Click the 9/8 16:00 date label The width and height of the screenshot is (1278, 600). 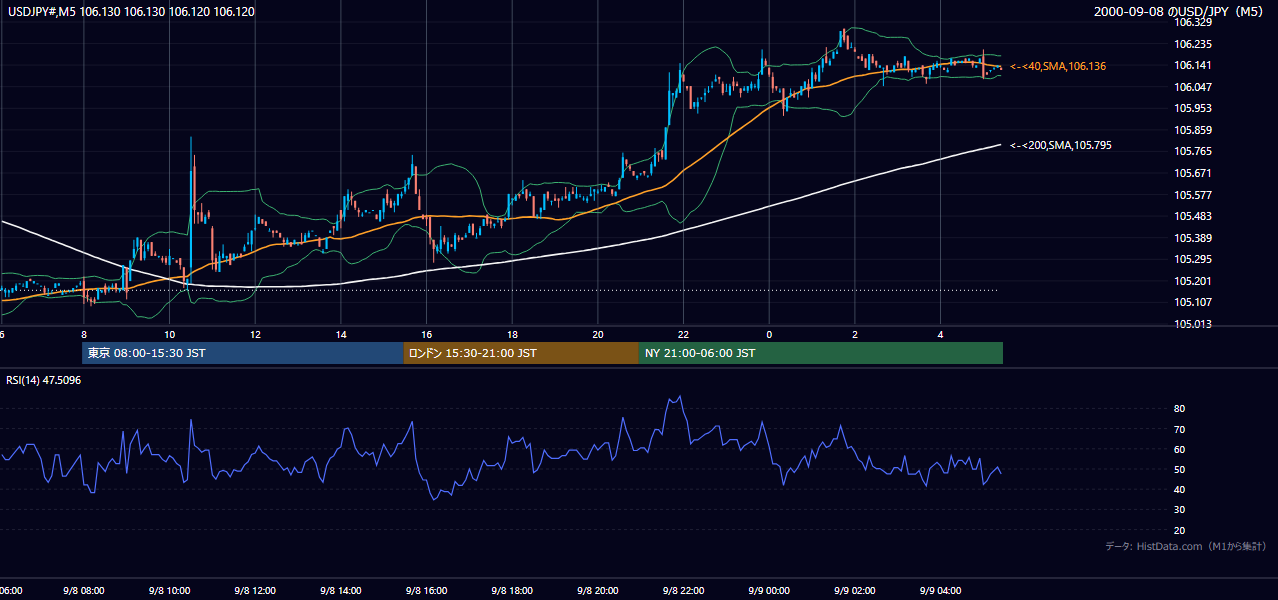tap(426, 591)
